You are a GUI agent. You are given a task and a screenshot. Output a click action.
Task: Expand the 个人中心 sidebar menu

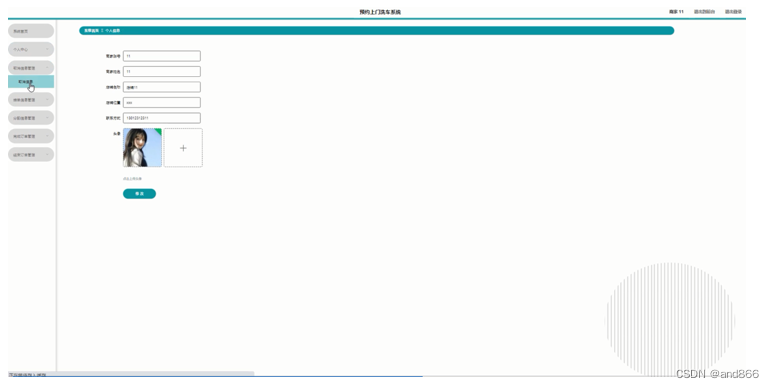coord(31,49)
